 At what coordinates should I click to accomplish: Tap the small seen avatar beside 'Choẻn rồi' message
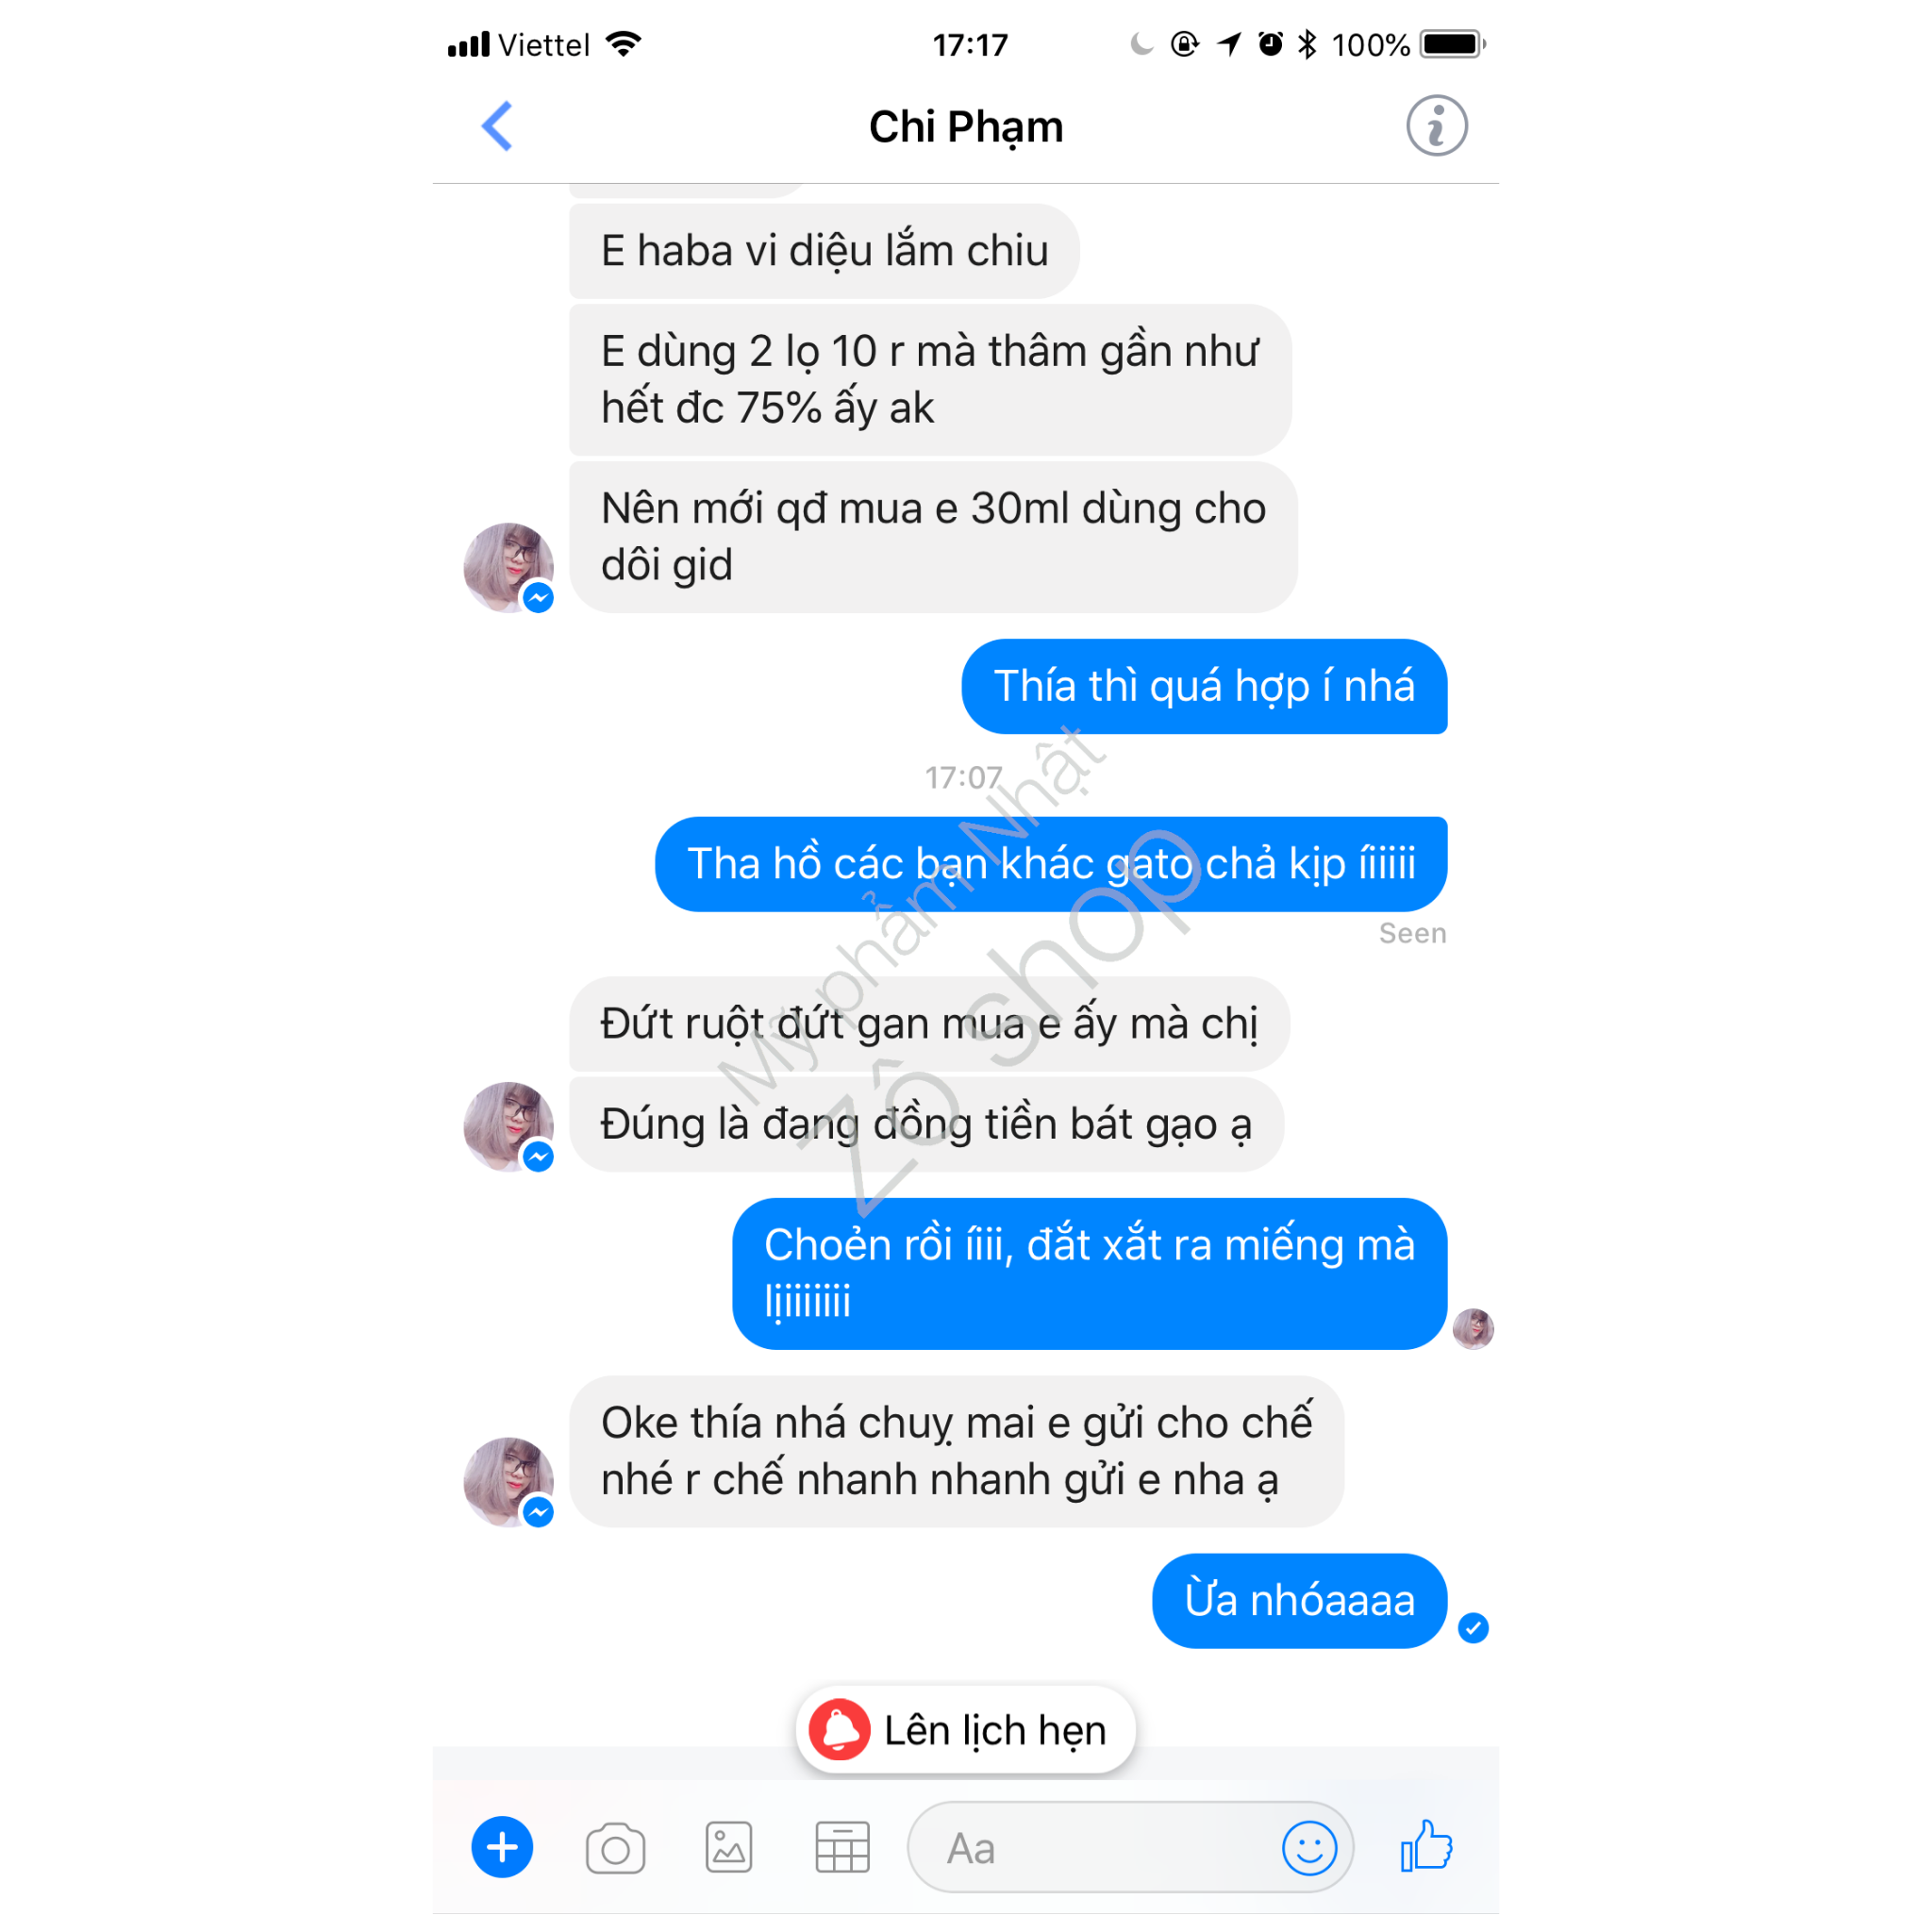pos(1472,1329)
